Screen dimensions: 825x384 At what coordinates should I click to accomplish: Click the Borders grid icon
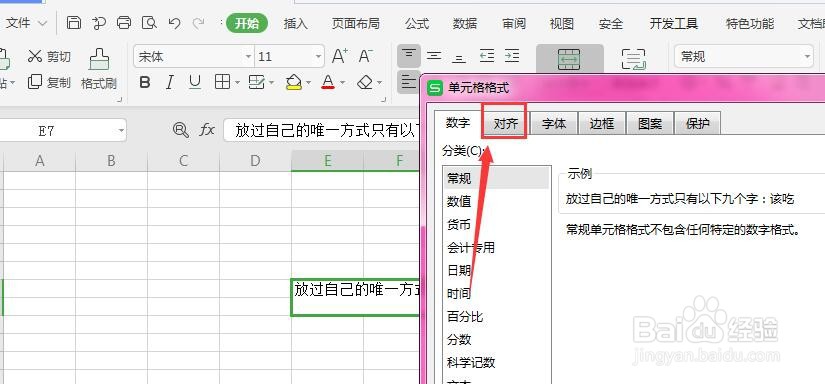coord(223,82)
